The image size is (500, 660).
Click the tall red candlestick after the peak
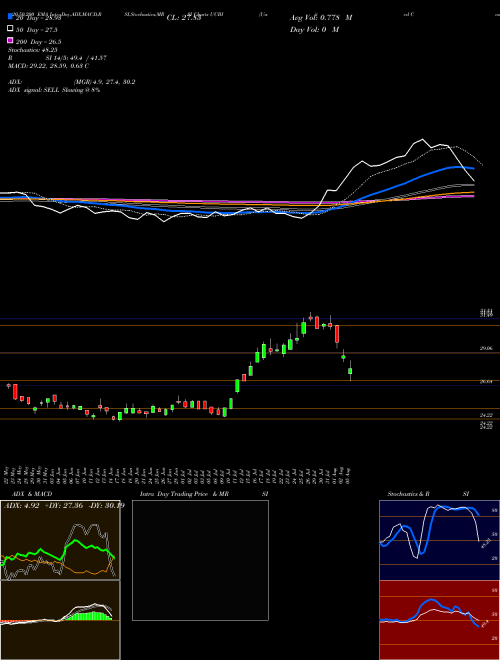point(337,333)
